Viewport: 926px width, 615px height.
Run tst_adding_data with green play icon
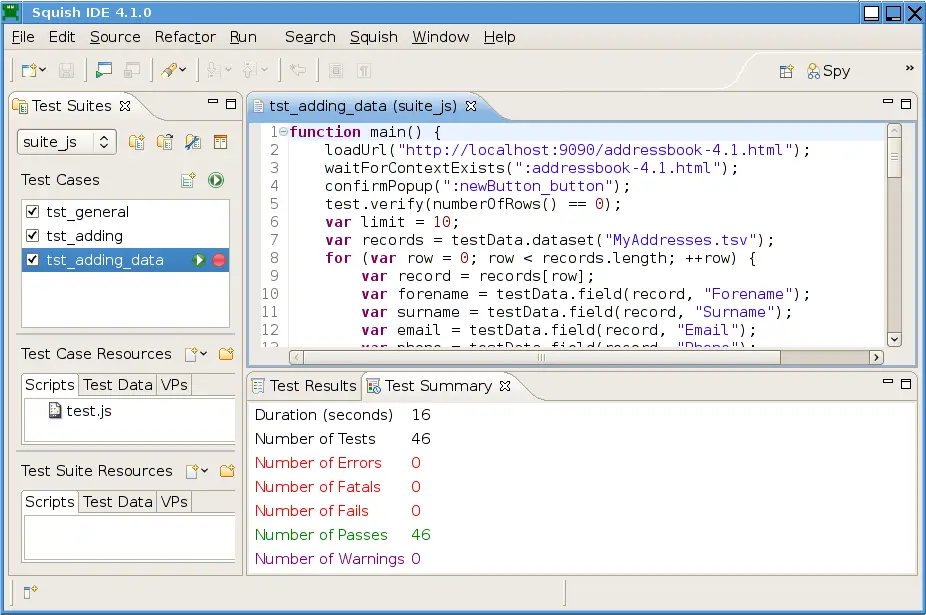point(198,260)
